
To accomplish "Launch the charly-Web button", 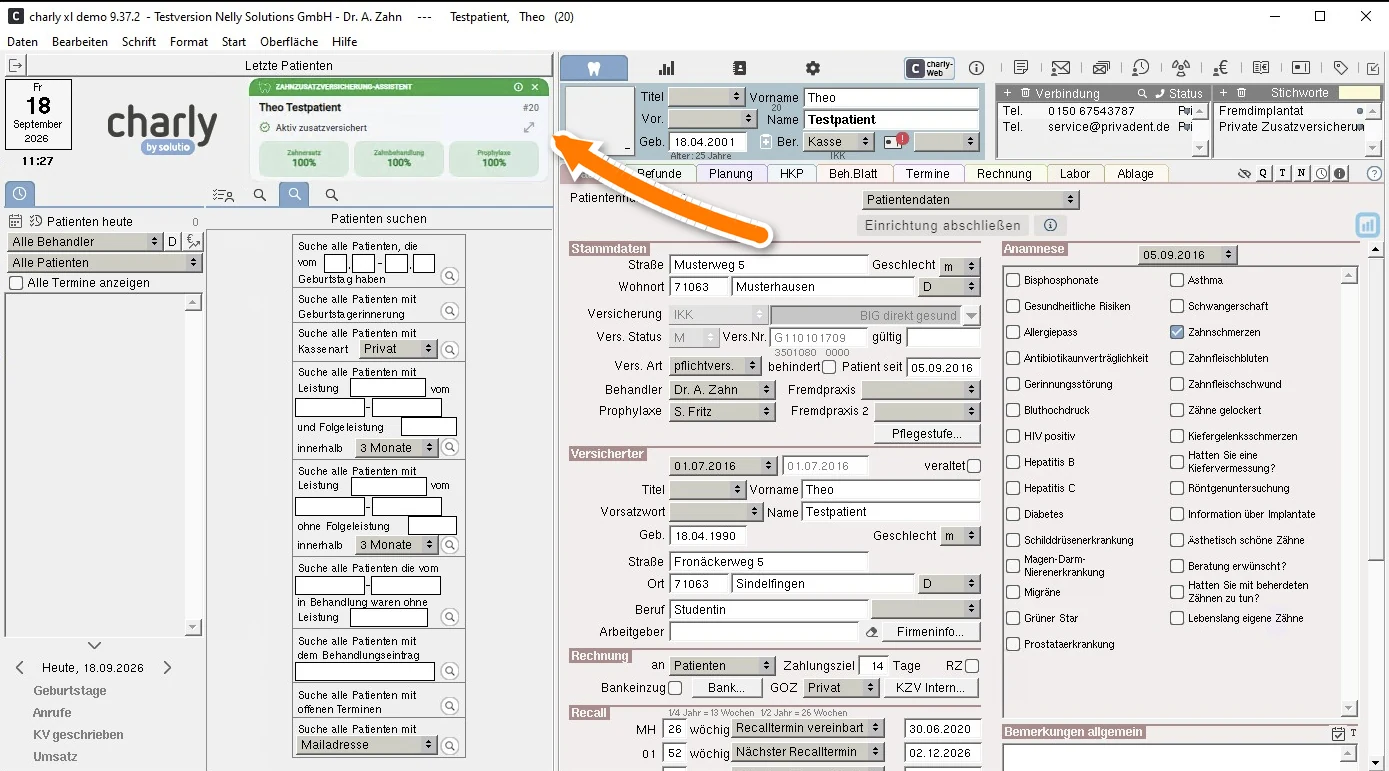I will point(930,68).
